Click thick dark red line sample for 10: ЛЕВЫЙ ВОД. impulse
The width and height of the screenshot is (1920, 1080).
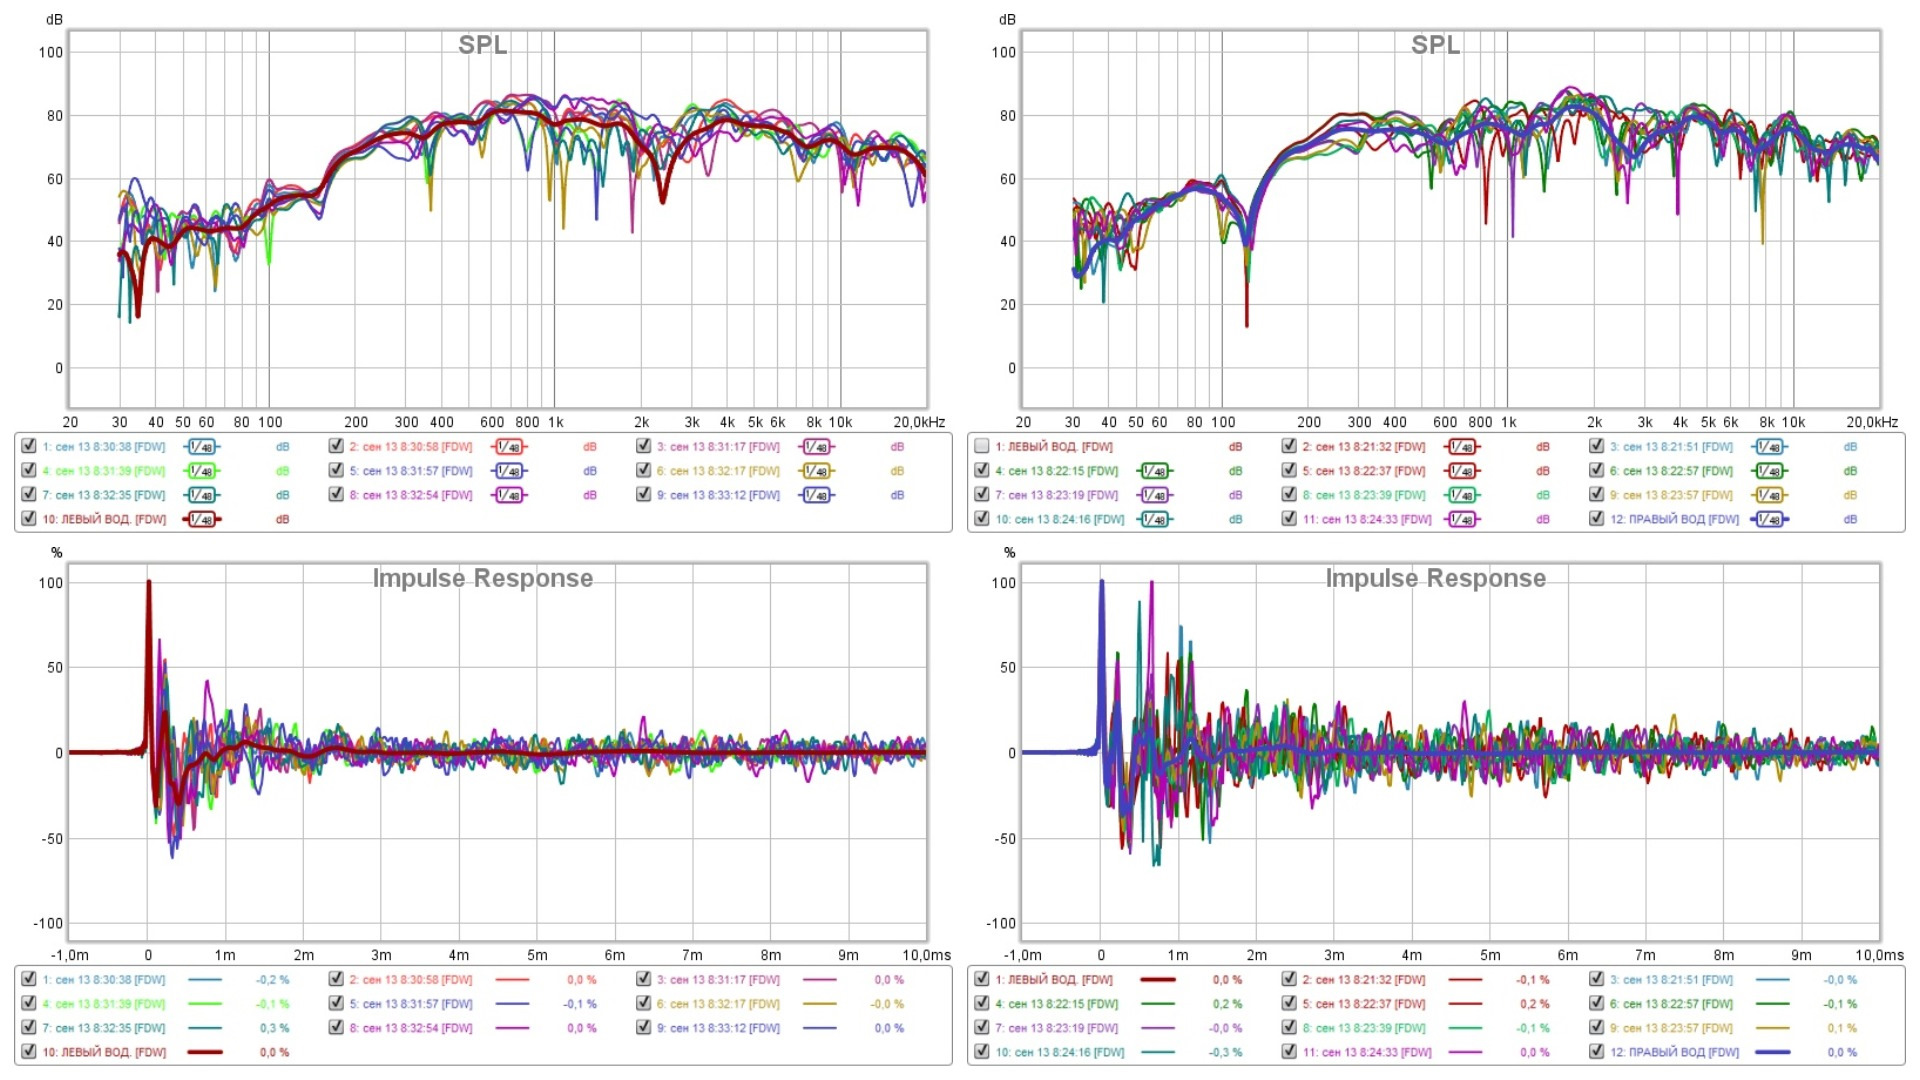click(205, 1052)
